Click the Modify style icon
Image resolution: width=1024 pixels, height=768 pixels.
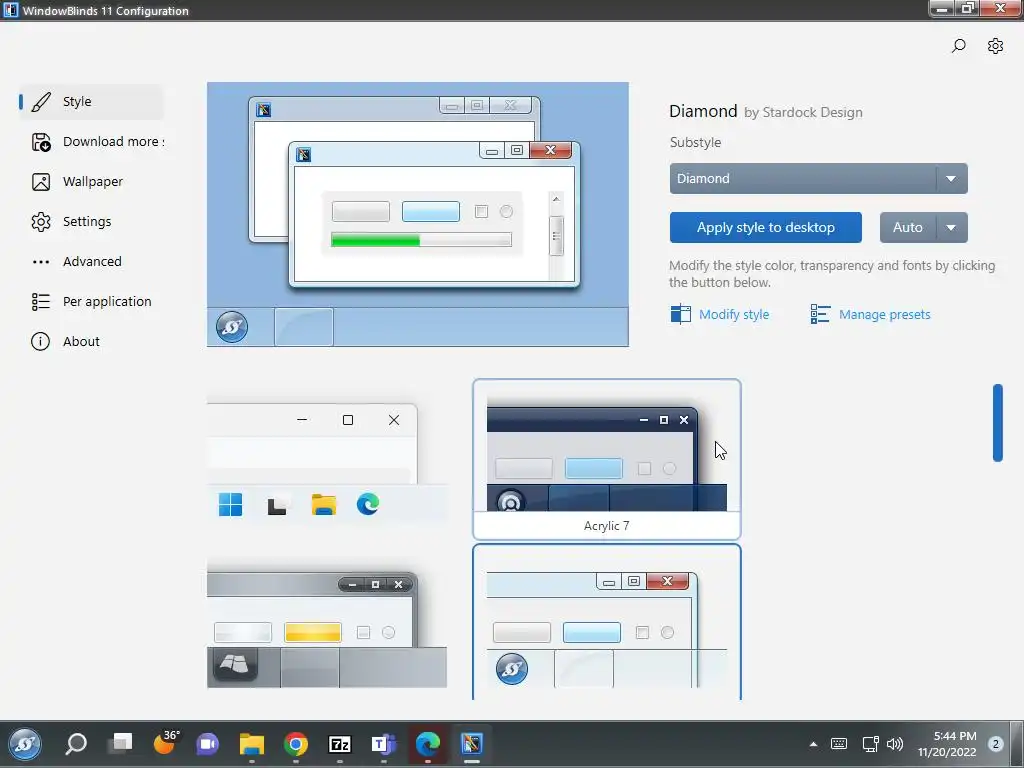680,314
